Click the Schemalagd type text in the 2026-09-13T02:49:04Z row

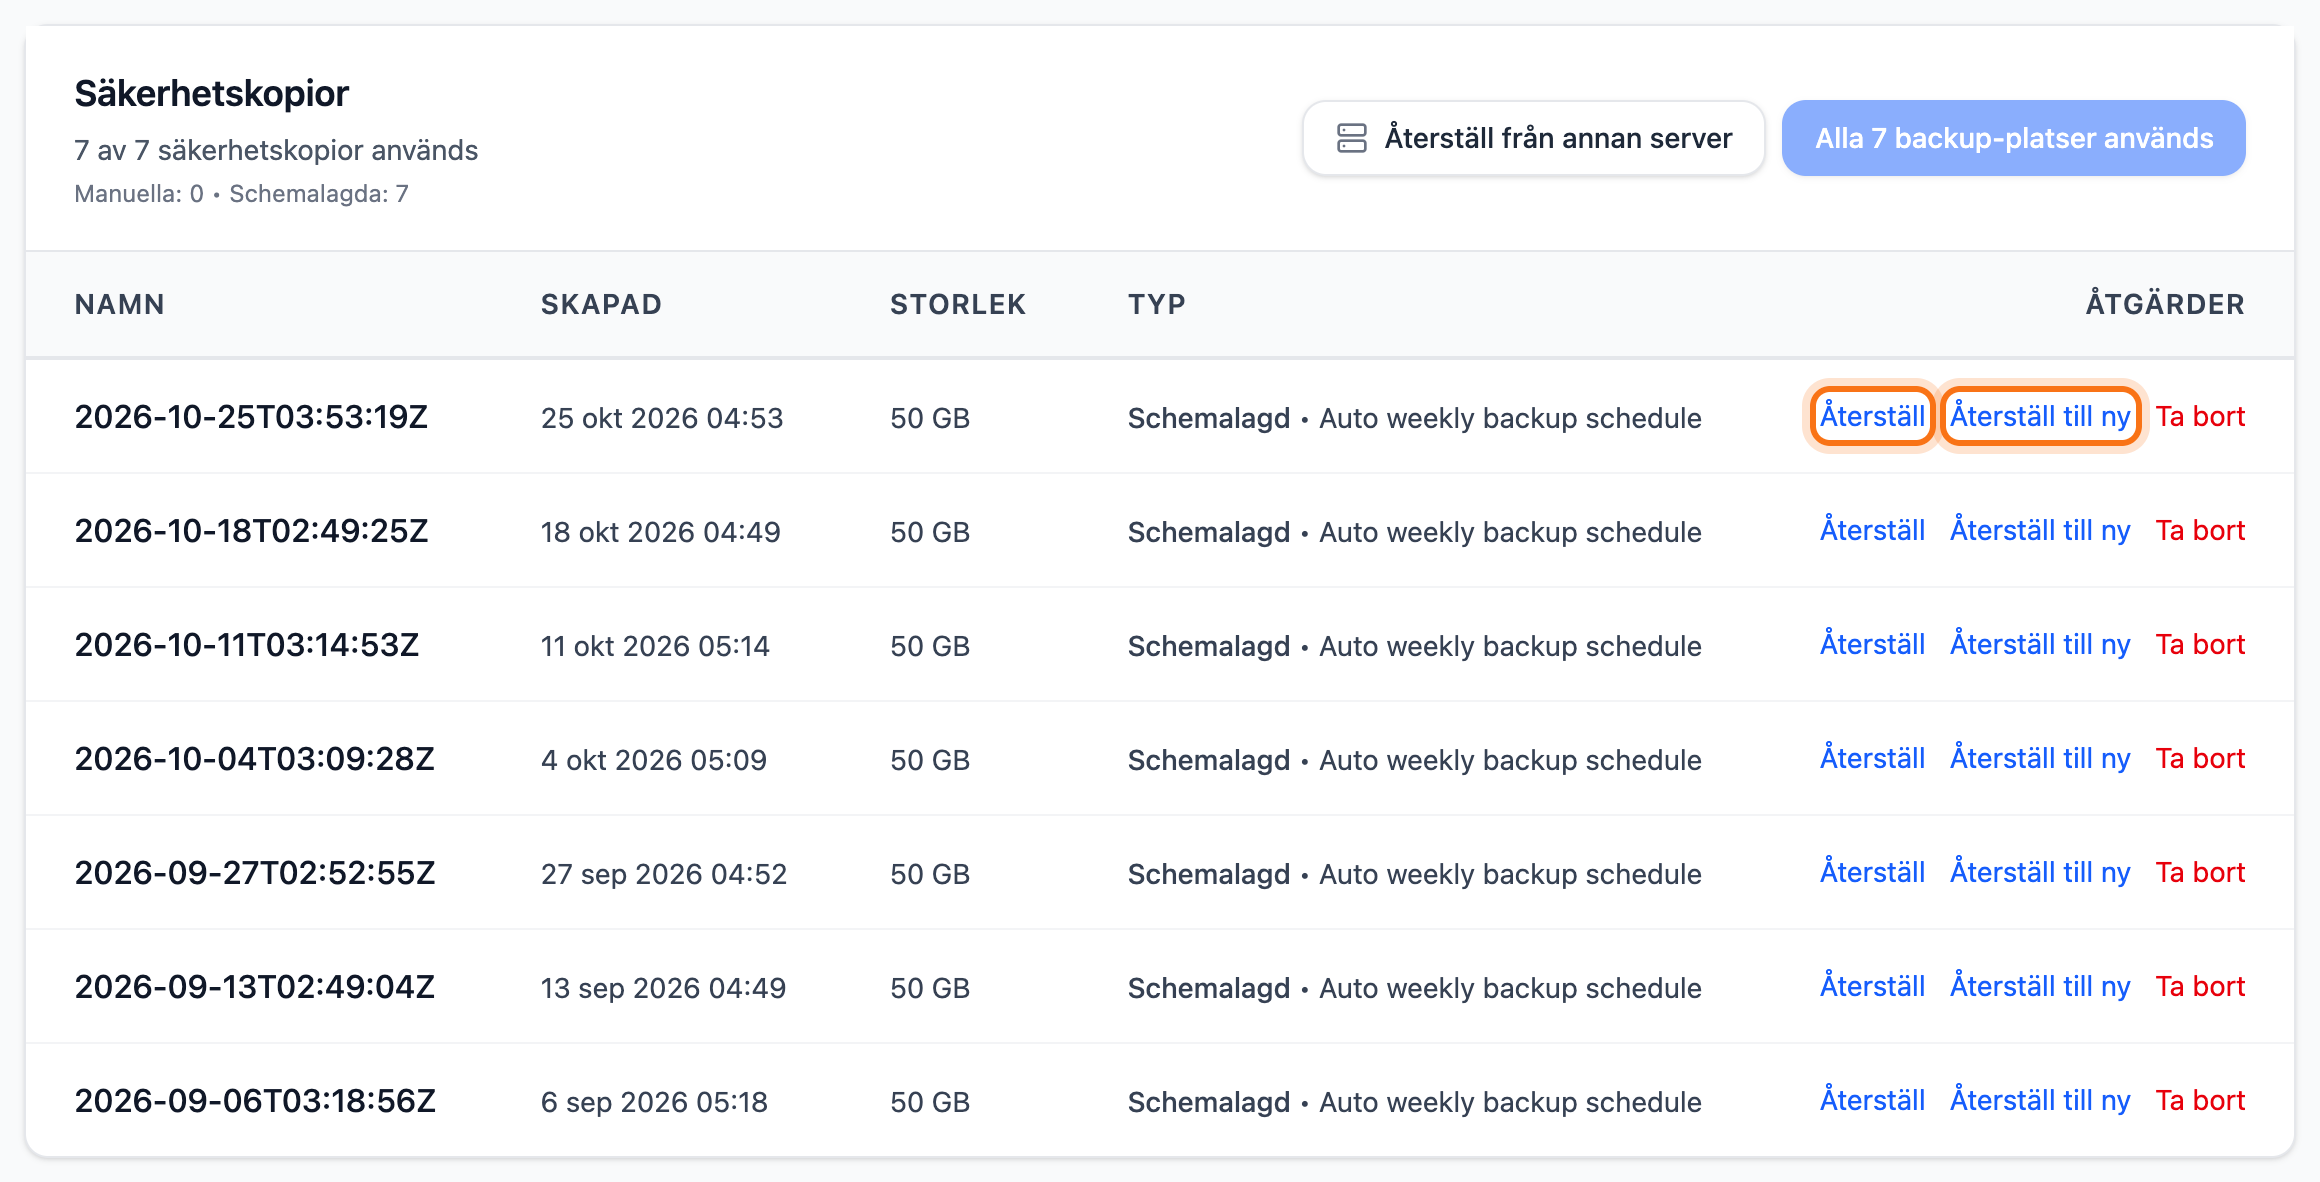click(x=1209, y=988)
